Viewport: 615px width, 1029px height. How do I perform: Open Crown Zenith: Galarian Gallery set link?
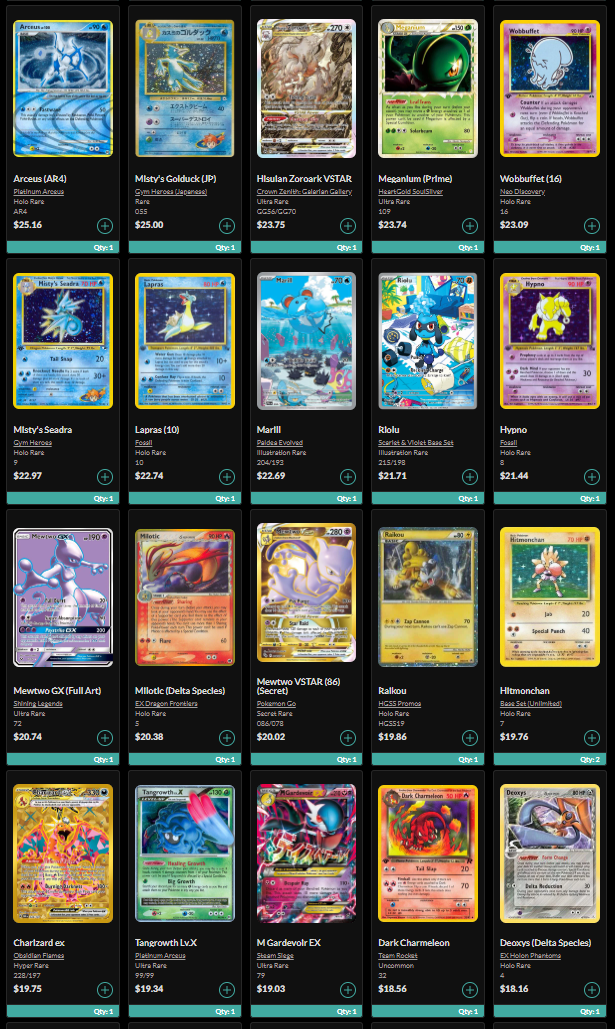[304, 192]
